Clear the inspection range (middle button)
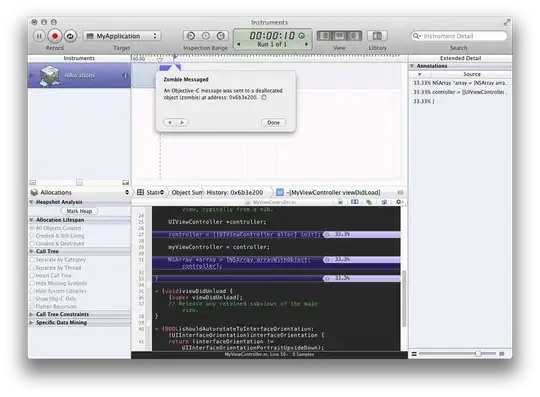The height and width of the screenshot is (397, 540). (206, 35)
